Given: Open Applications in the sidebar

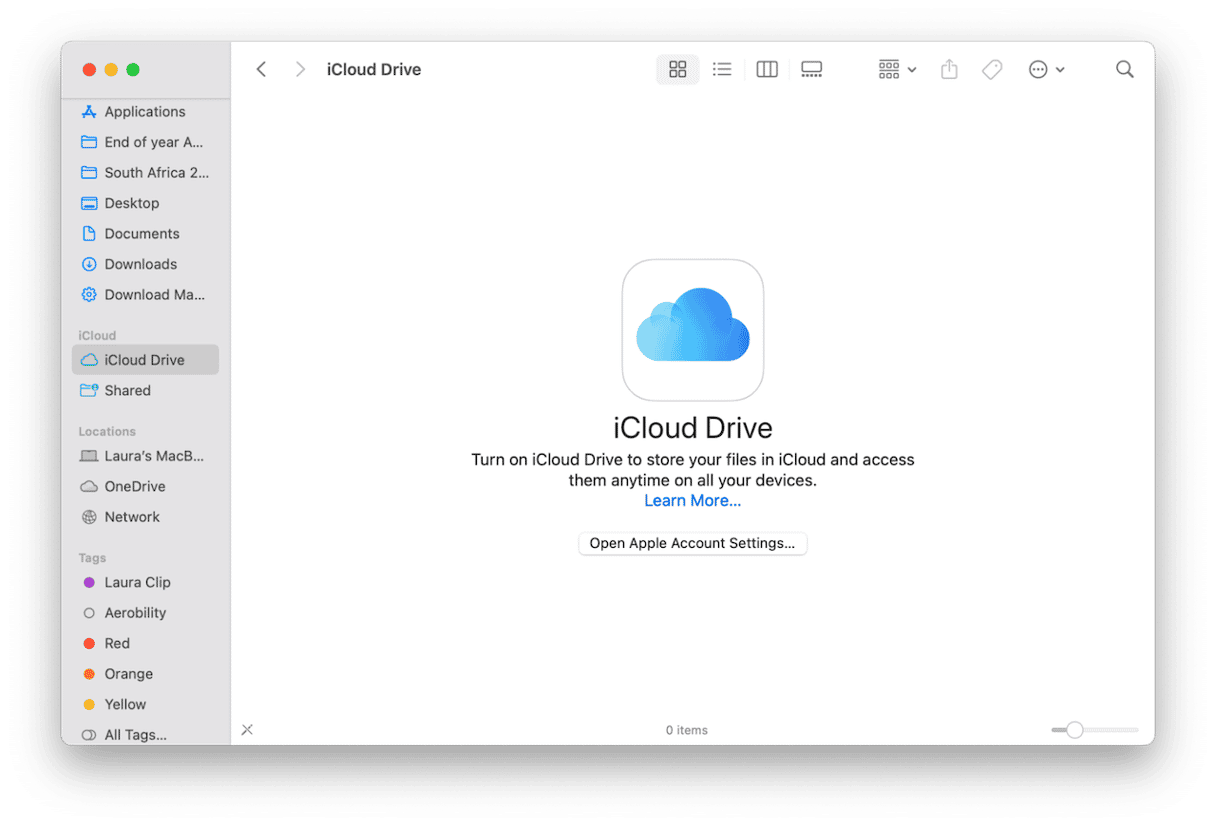Looking at the screenshot, I should point(144,112).
